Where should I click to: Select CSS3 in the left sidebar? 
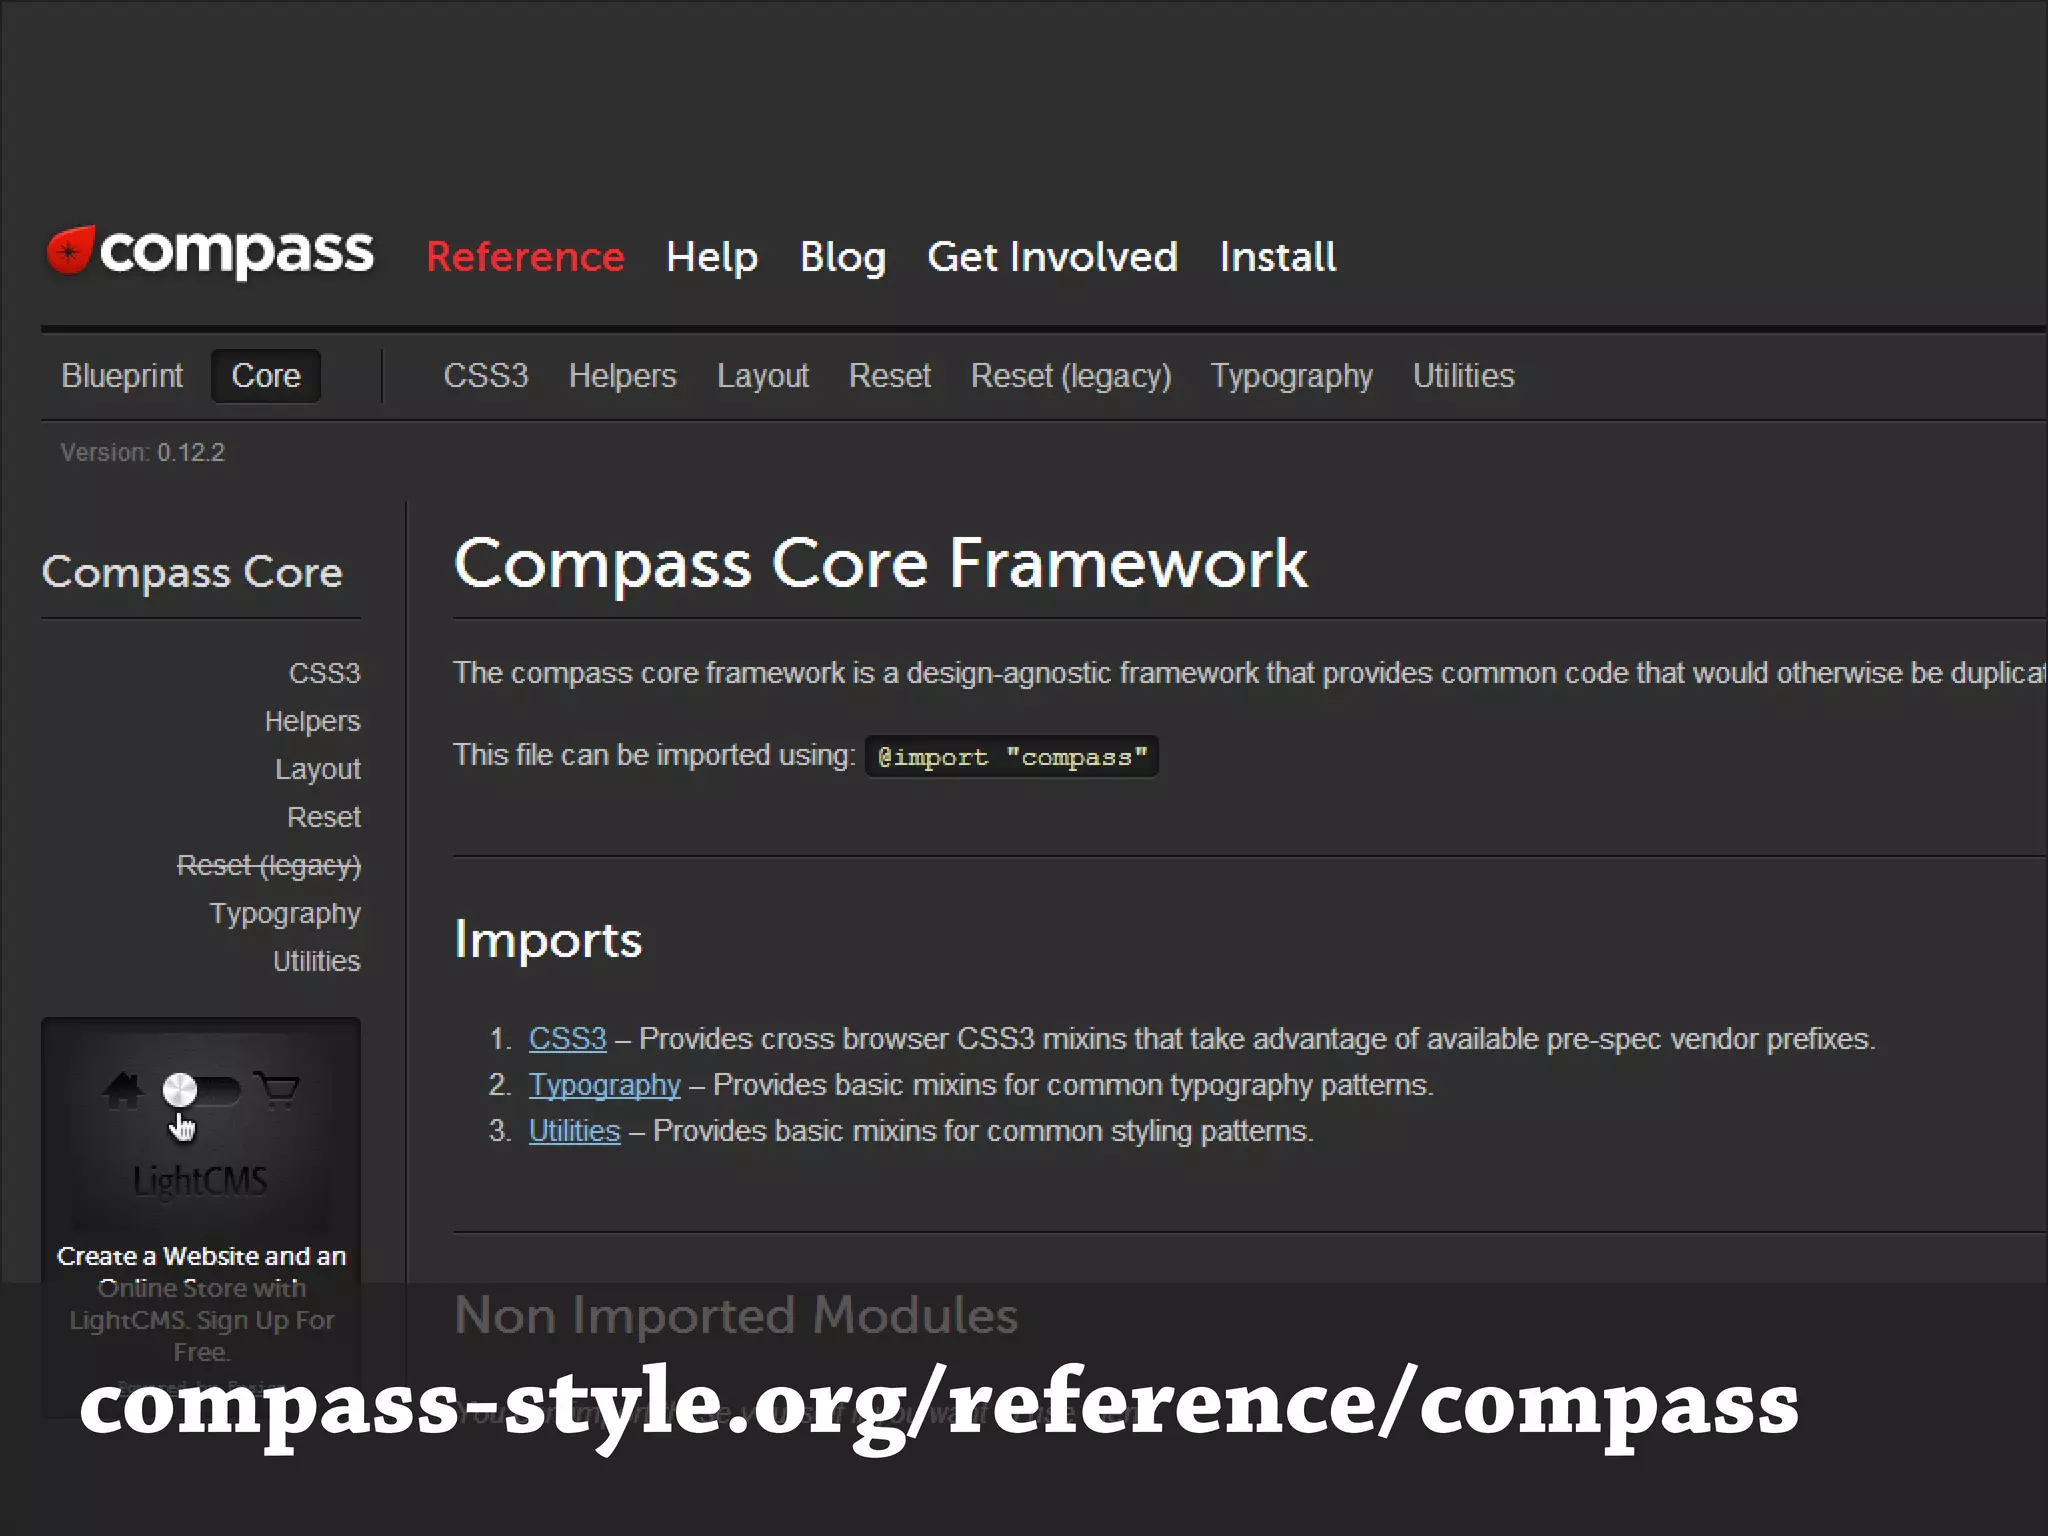click(324, 673)
